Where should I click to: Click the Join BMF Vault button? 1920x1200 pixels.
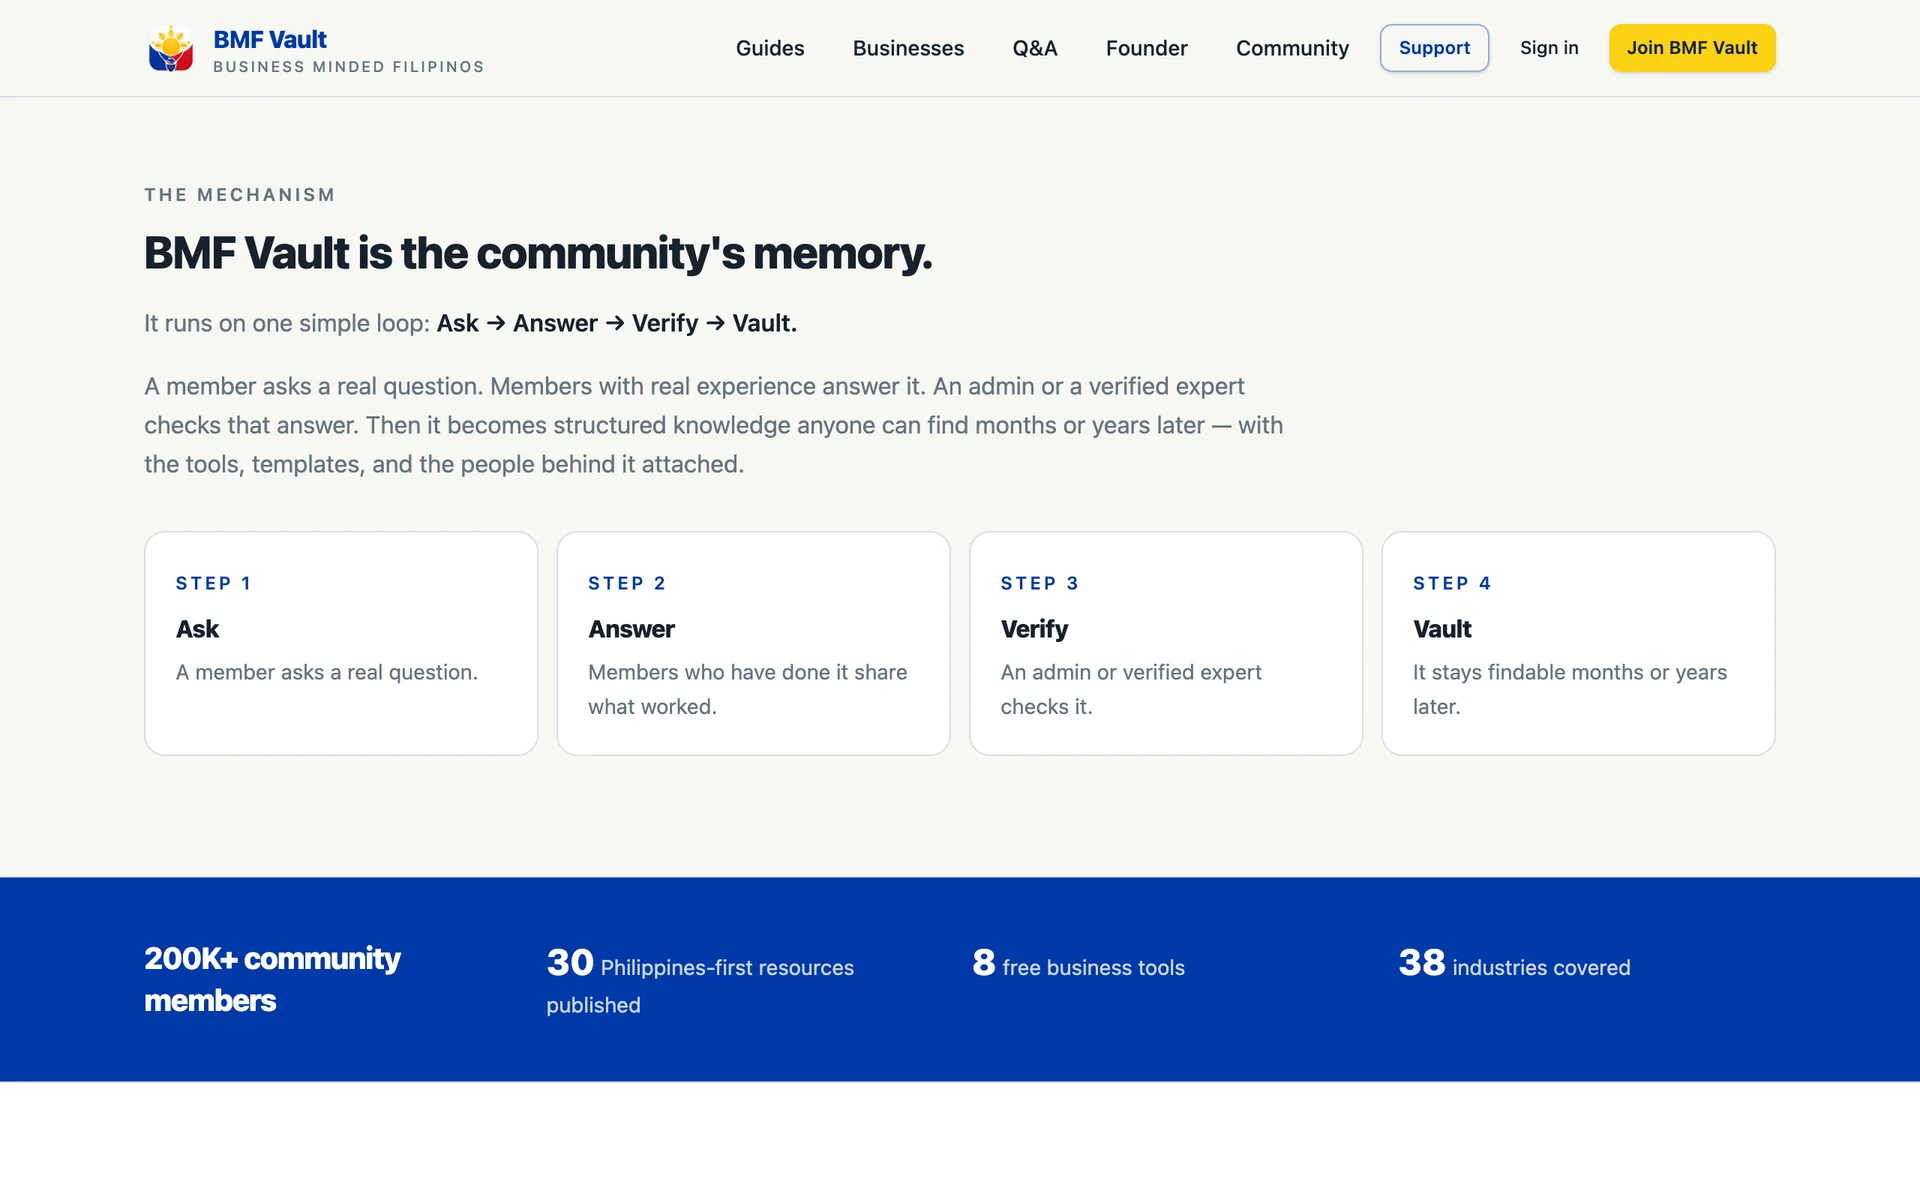coord(1692,48)
